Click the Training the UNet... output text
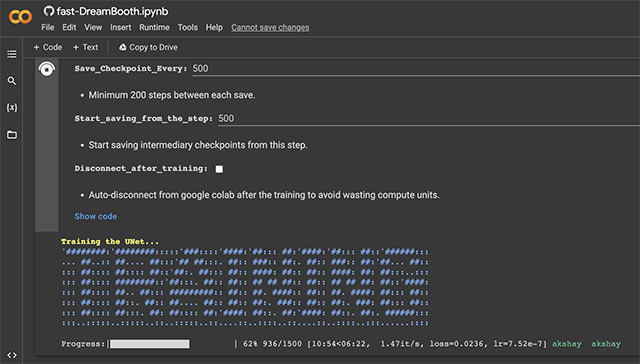Viewport: 640px width, 364px height. point(110,242)
